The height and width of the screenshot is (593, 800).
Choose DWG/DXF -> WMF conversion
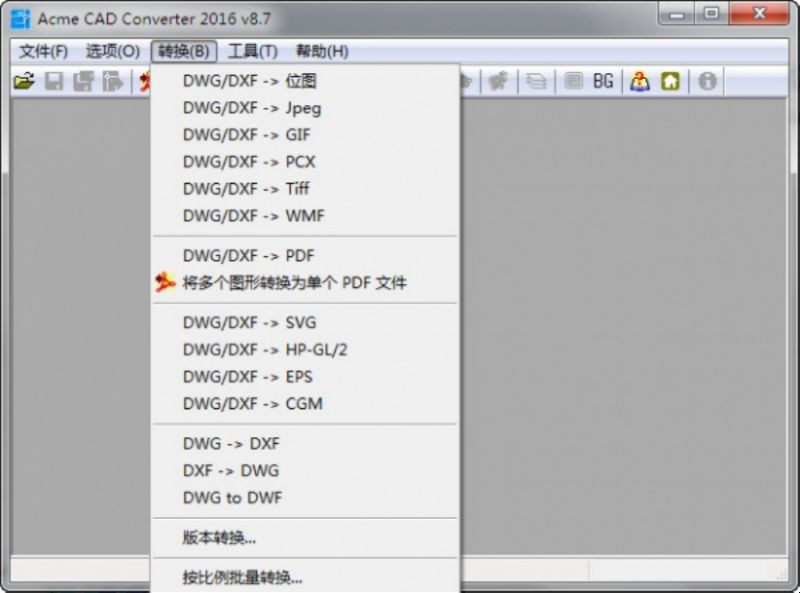(305, 216)
